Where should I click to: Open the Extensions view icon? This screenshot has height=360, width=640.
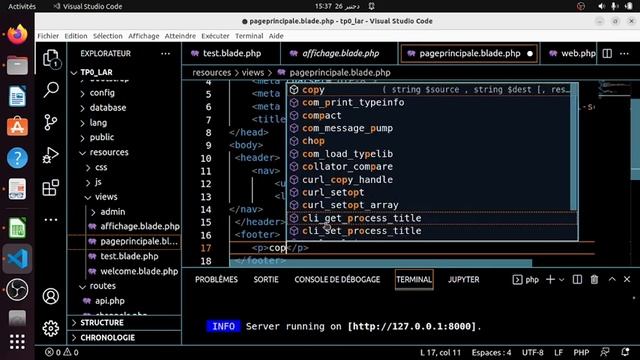click(51, 188)
